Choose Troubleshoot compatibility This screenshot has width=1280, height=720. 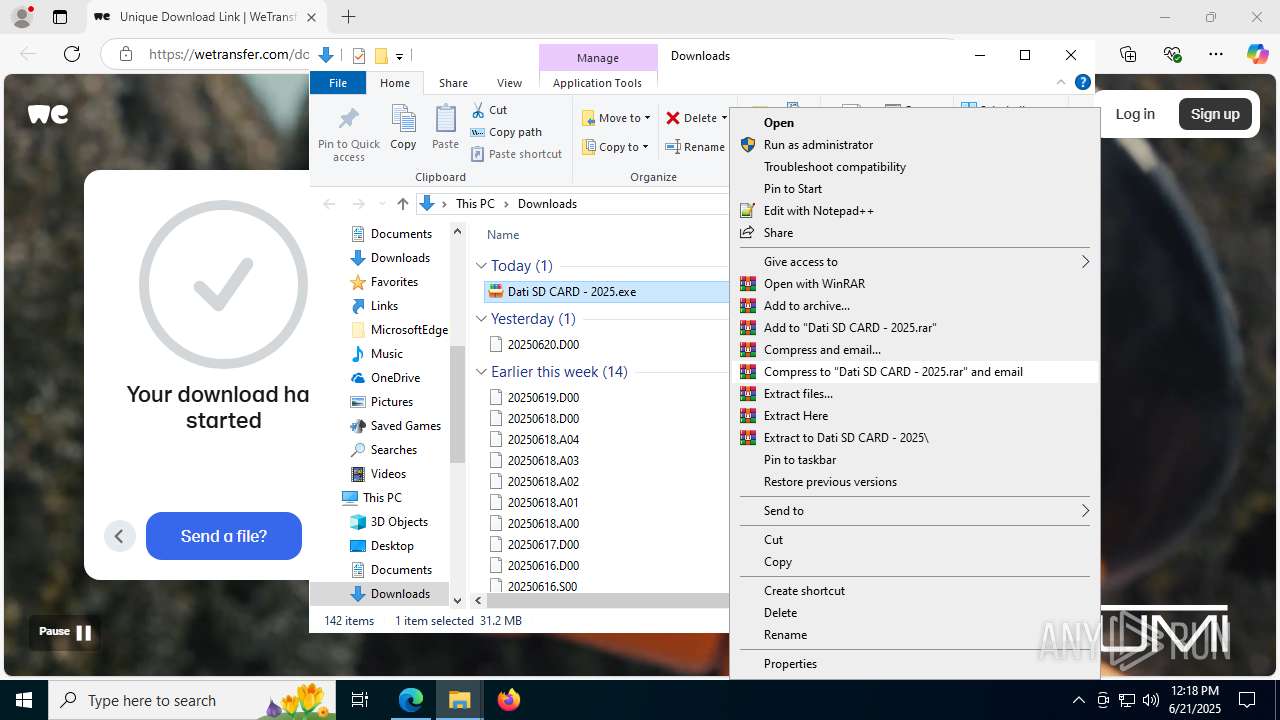click(914, 167)
